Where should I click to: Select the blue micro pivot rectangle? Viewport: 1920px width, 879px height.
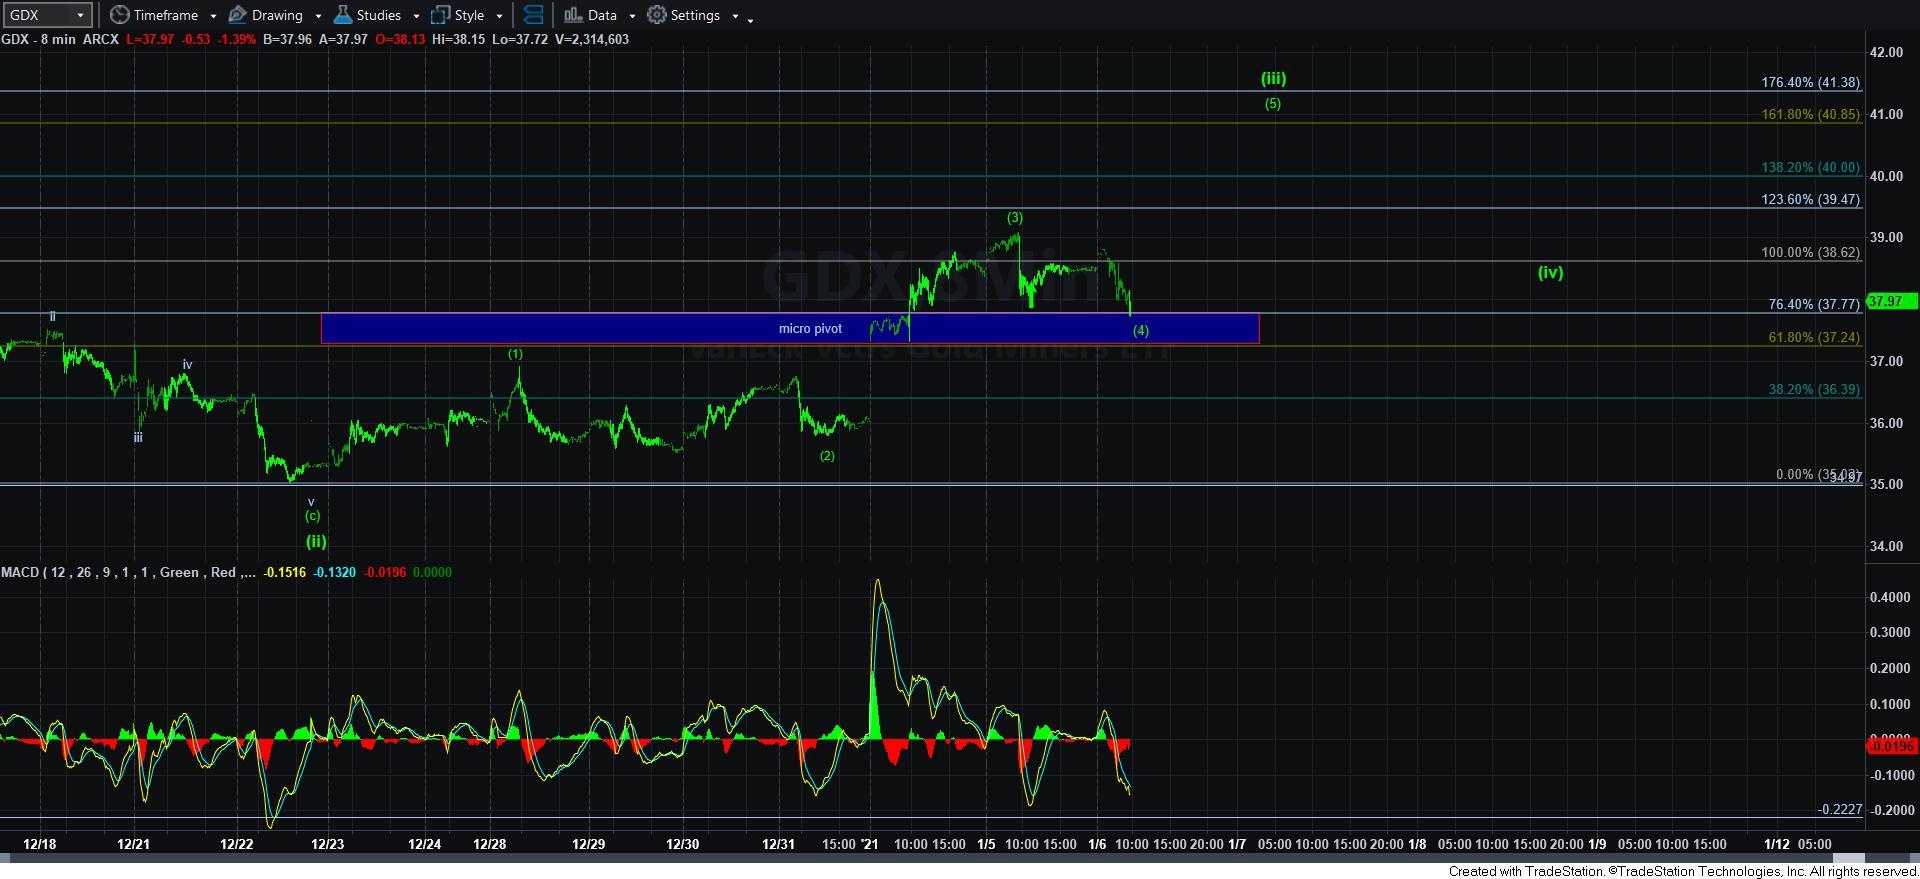[x=790, y=329]
